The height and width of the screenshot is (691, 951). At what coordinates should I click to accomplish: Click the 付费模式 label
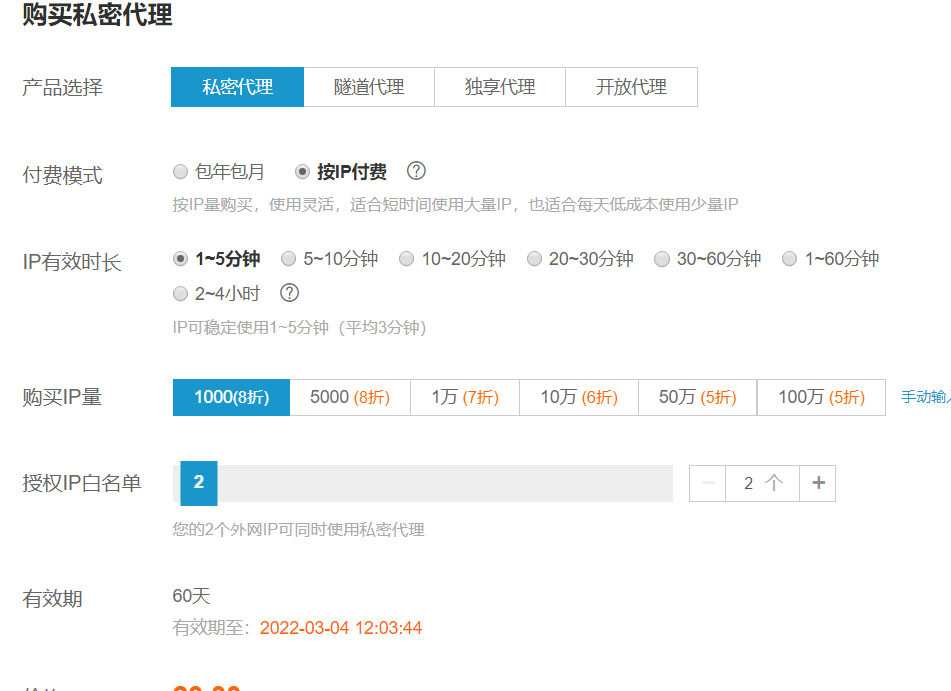(62, 176)
